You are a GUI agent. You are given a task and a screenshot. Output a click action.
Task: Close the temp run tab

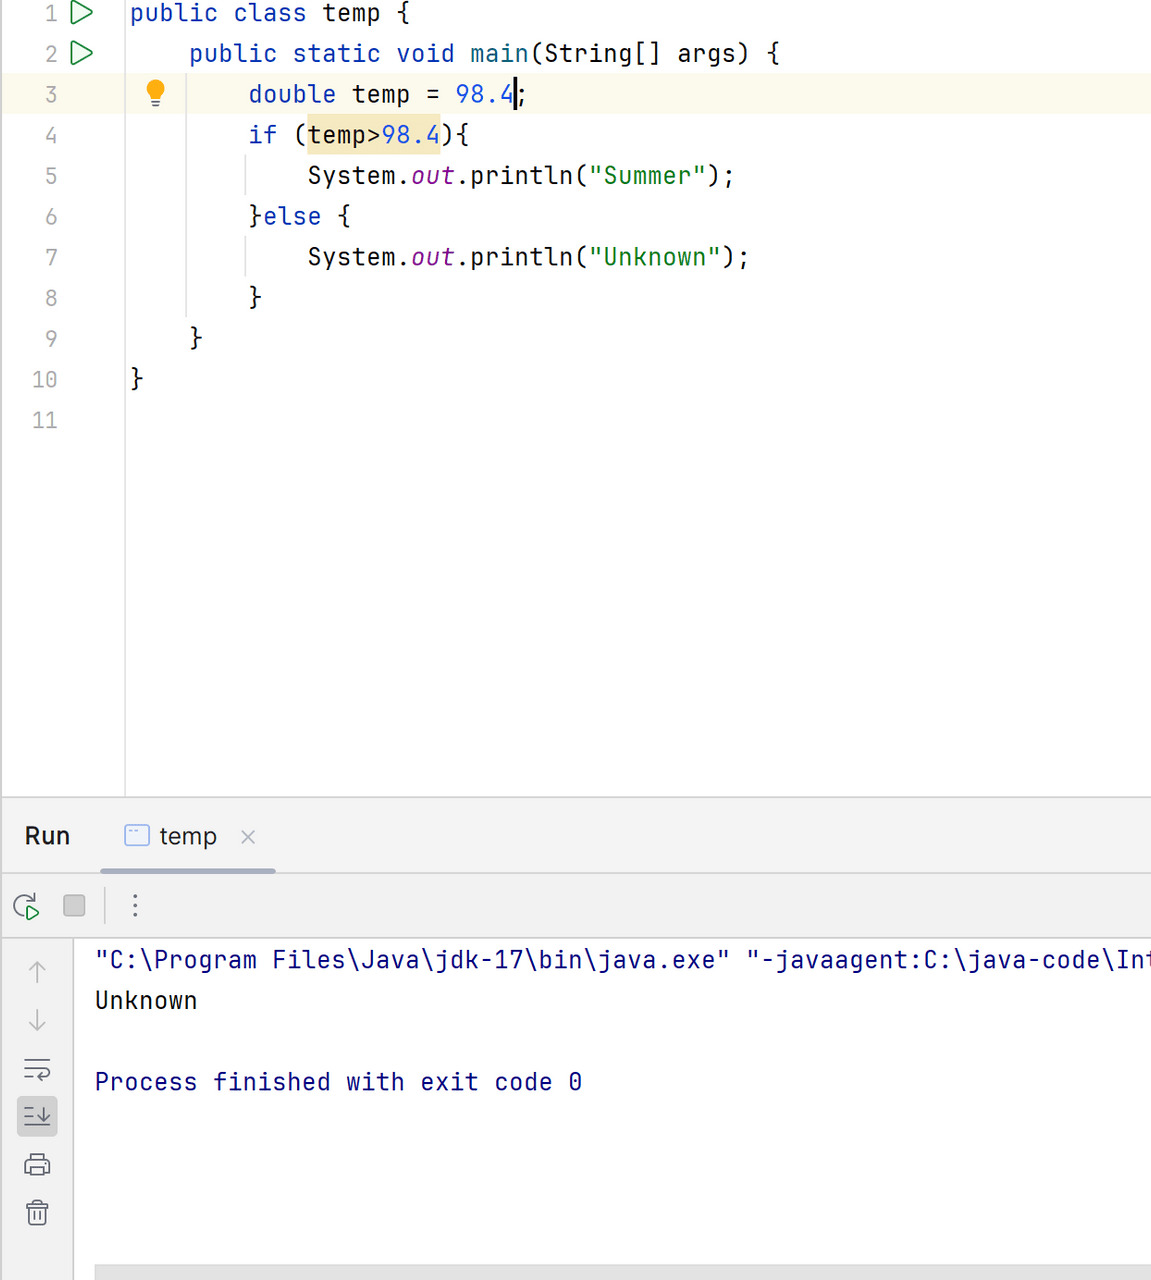248,837
